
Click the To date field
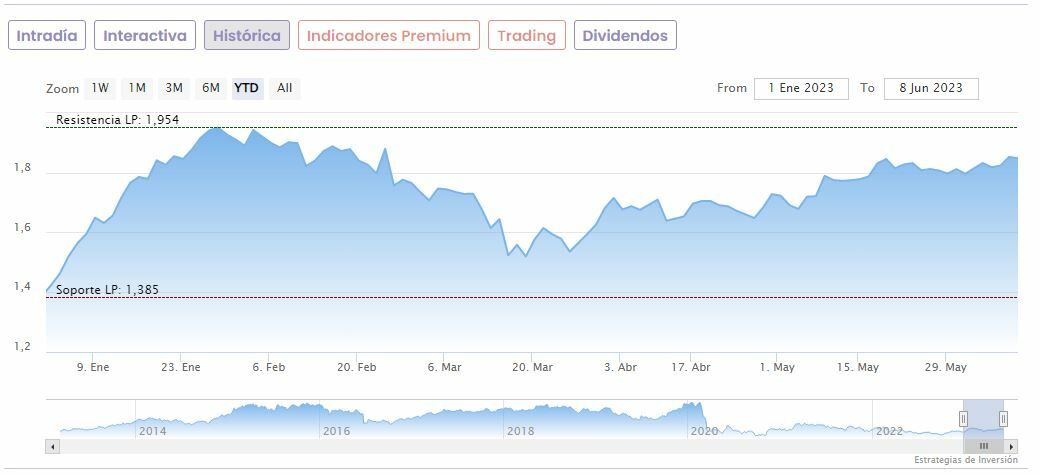[x=931, y=88]
